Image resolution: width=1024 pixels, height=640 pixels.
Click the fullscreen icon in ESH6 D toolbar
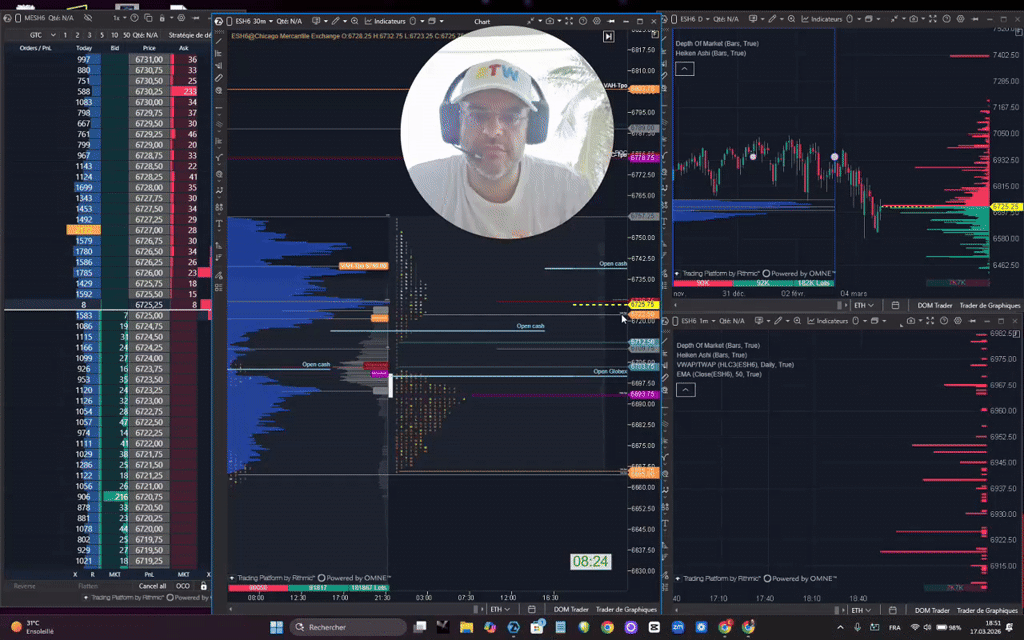tap(933, 19)
